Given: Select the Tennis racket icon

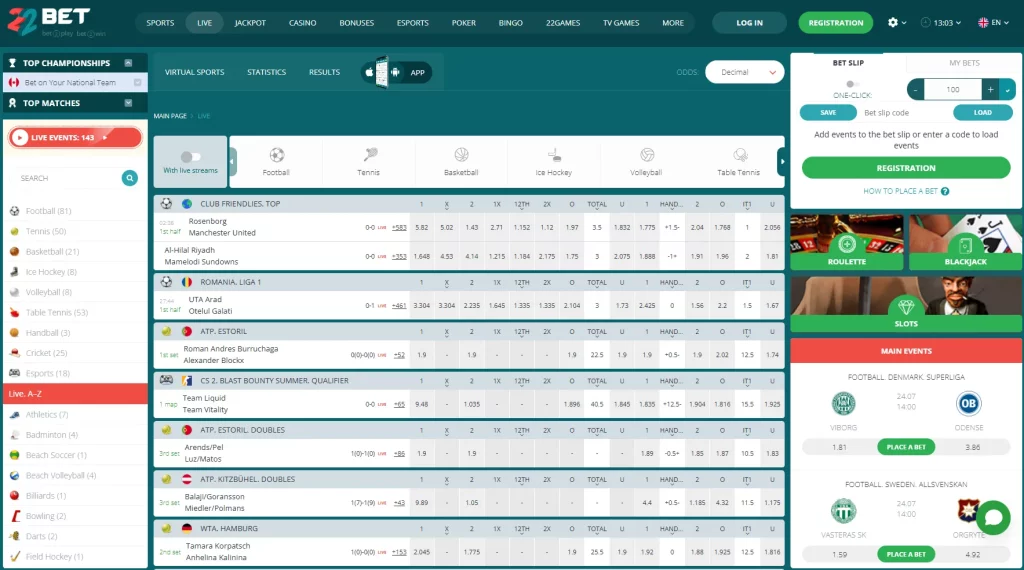Looking at the screenshot, I should coord(370,155).
